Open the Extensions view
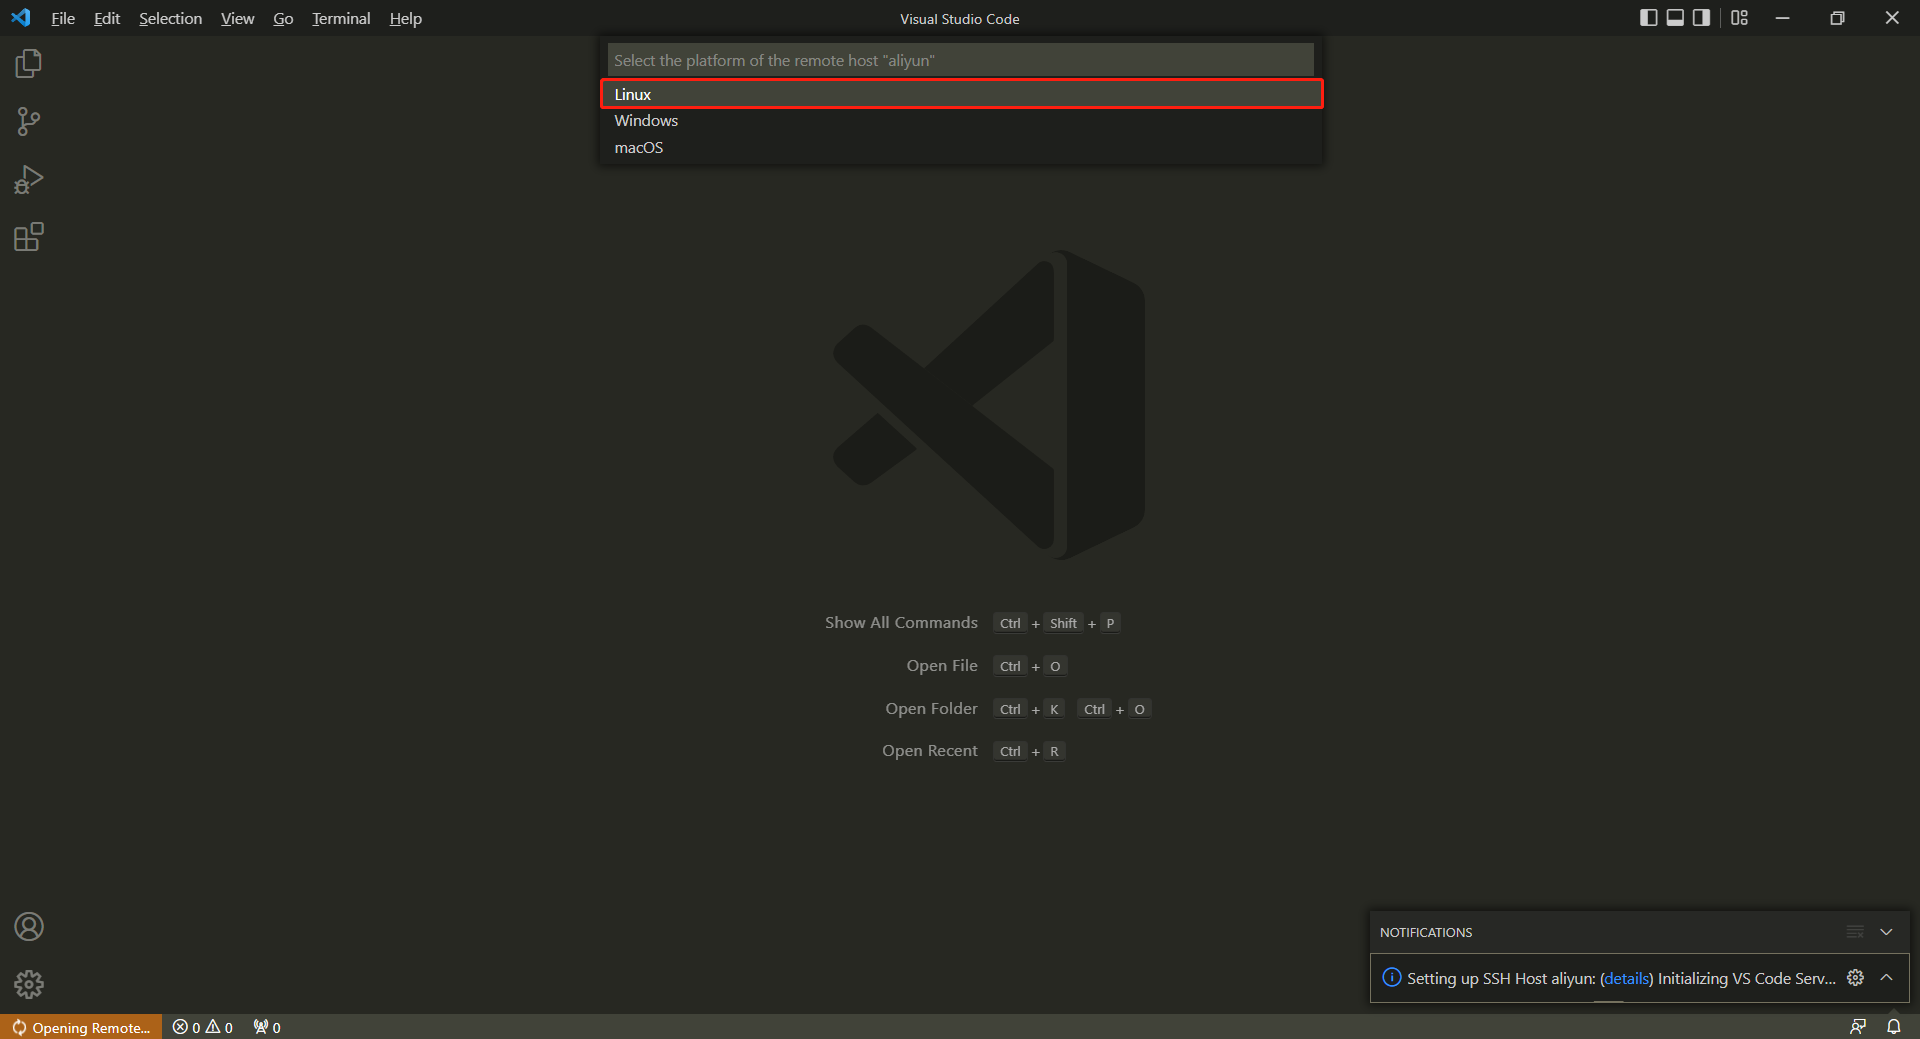This screenshot has height=1039, width=1920. pos(29,237)
